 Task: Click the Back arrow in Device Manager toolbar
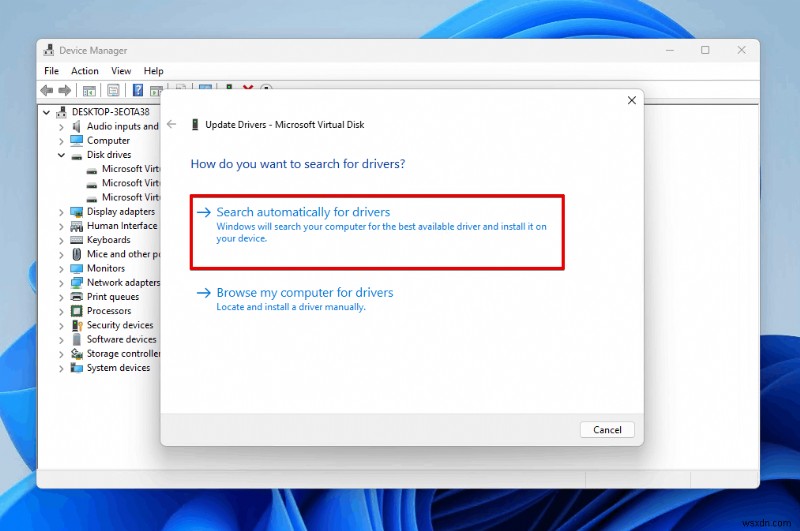tap(46, 90)
